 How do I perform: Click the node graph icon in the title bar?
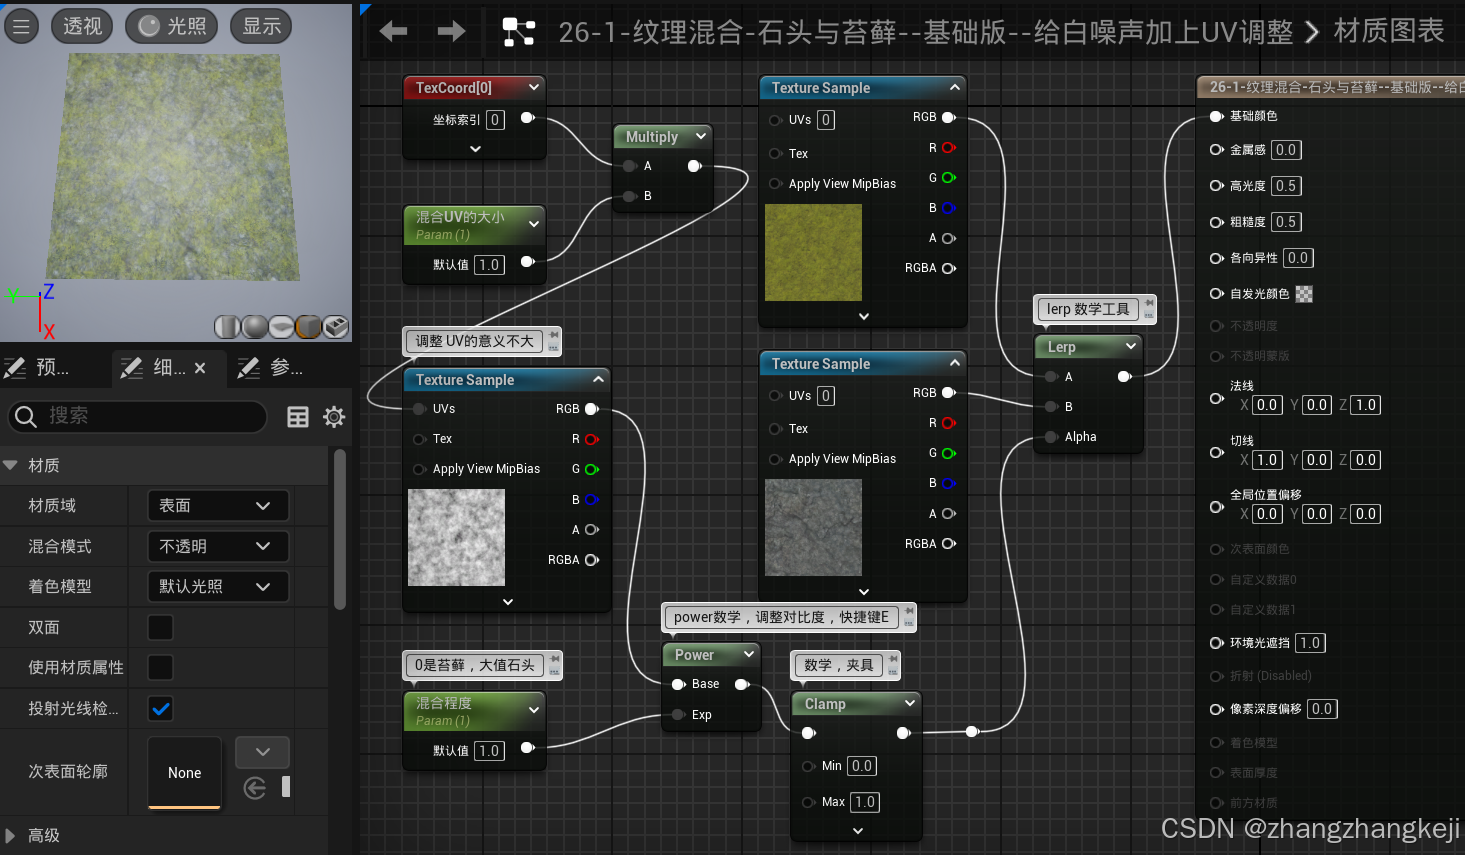(x=518, y=31)
